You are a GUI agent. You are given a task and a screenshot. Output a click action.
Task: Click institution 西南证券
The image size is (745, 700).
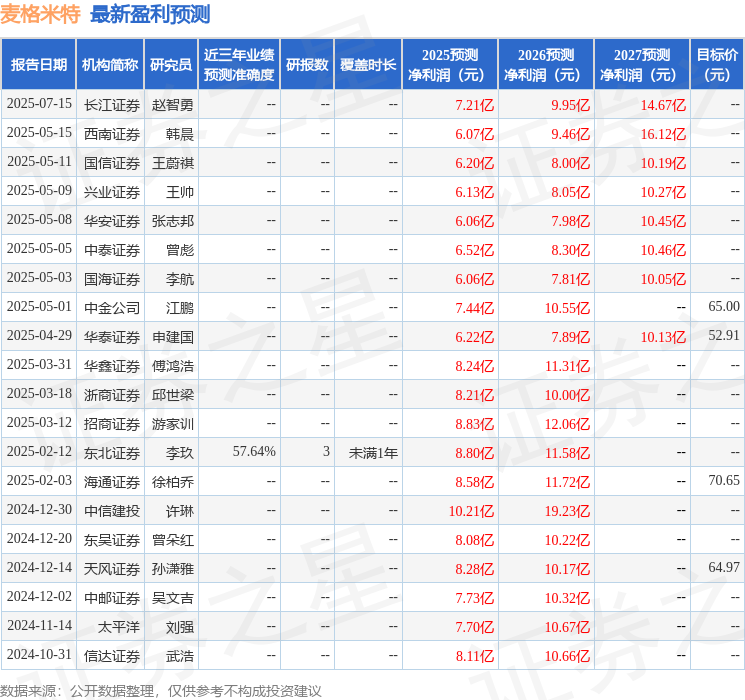(112, 134)
